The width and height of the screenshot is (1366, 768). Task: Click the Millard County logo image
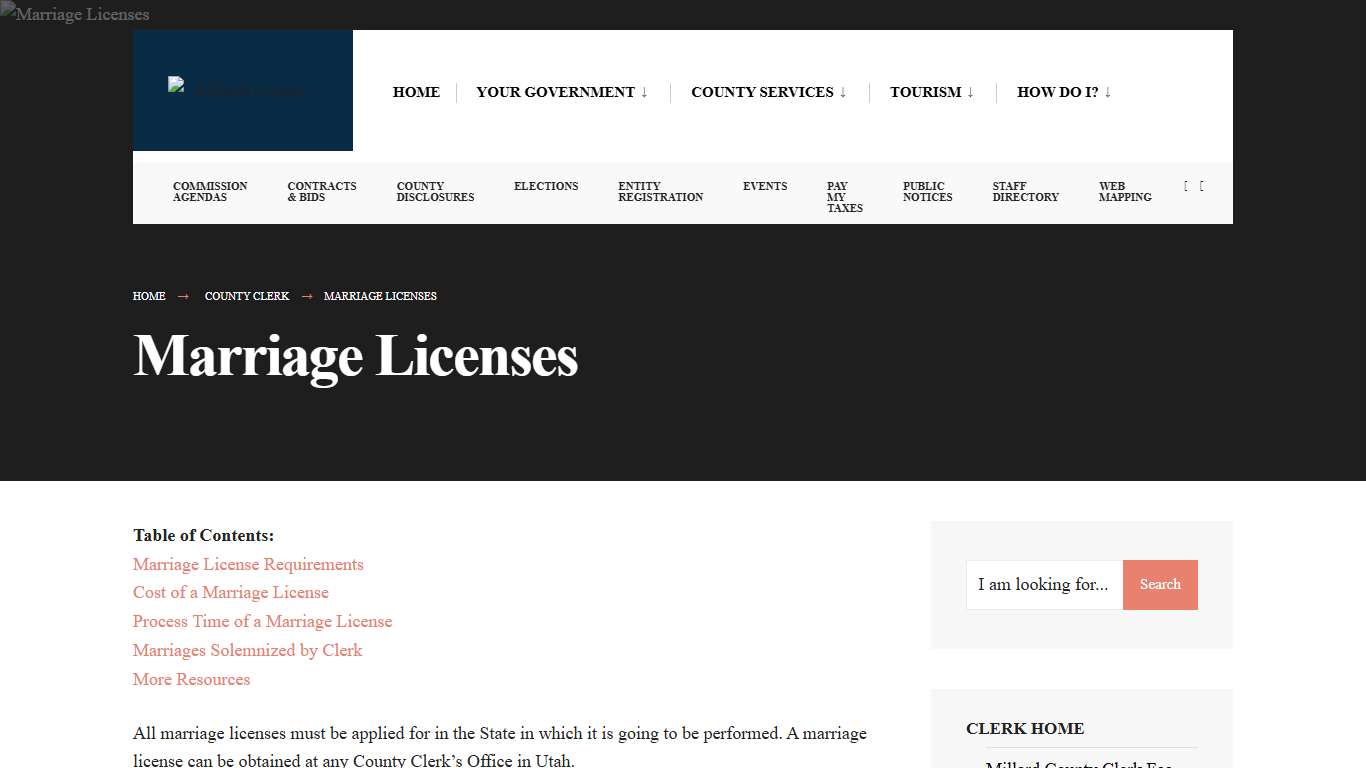pyautogui.click(x=242, y=90)
